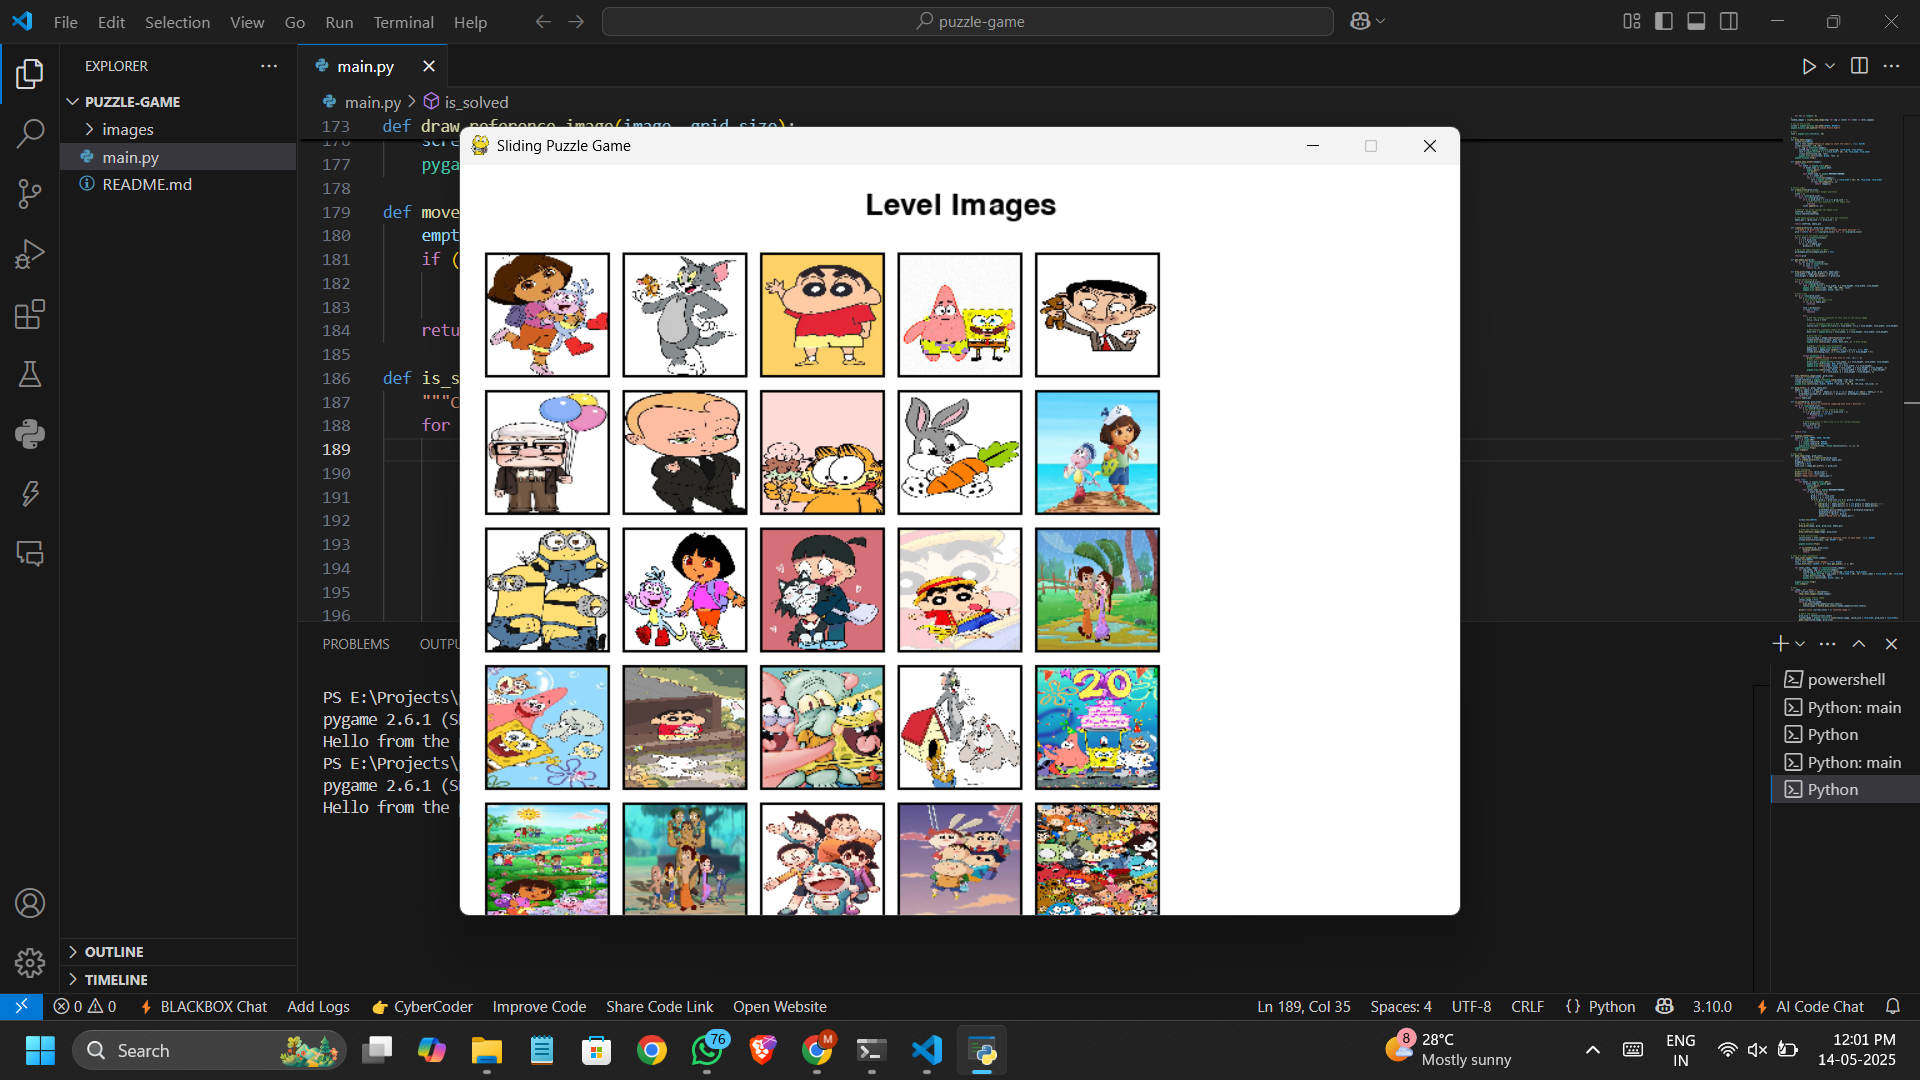Open WhatsApp from the taskbar

click(708, 1050)
